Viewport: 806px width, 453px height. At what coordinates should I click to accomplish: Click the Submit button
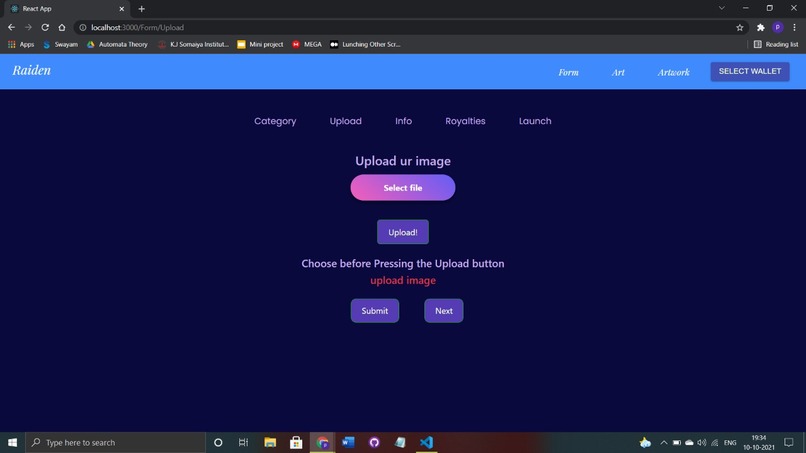(x=375, y=311)
